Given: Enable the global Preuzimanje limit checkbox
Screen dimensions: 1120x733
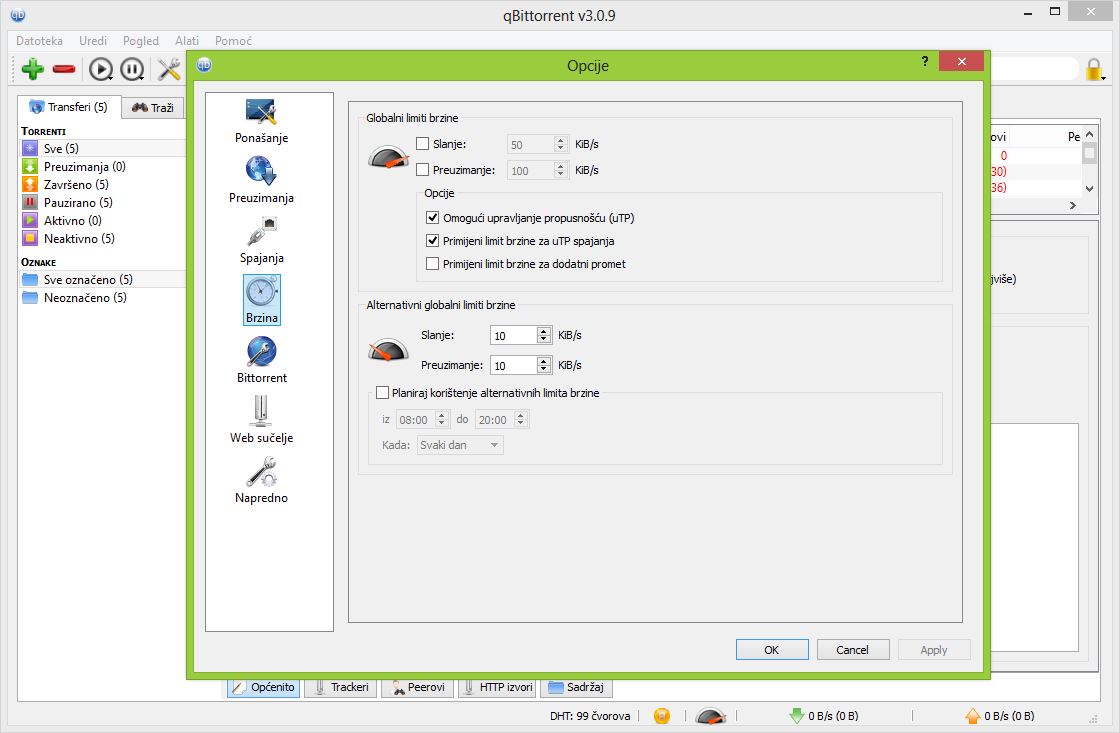Looking at the screenshot, I should click(422, 169).
